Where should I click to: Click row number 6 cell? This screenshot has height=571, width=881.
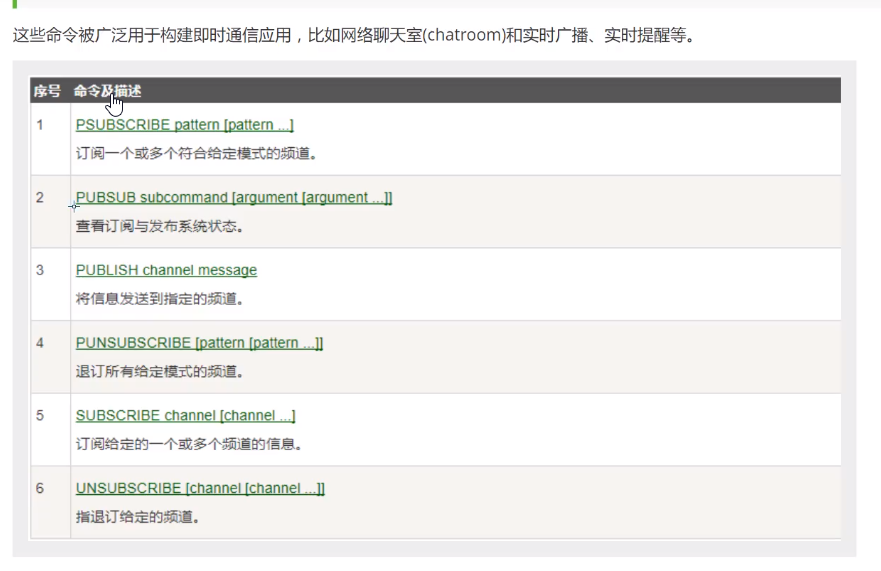coord(40,488)
